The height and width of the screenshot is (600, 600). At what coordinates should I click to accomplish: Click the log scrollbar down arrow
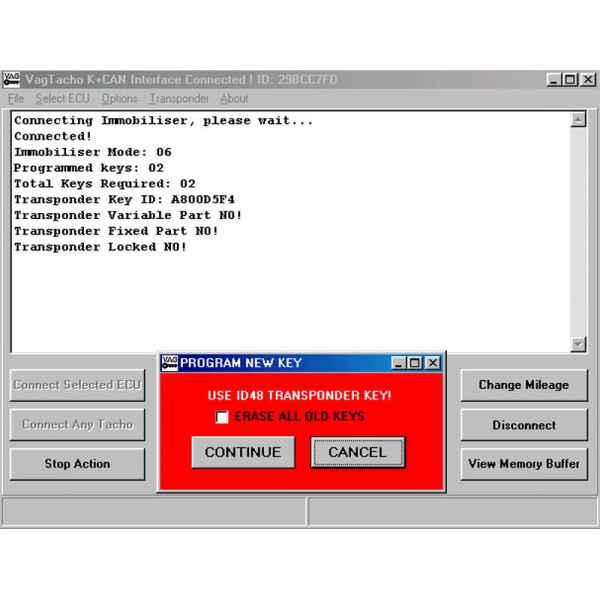(578, 344)
